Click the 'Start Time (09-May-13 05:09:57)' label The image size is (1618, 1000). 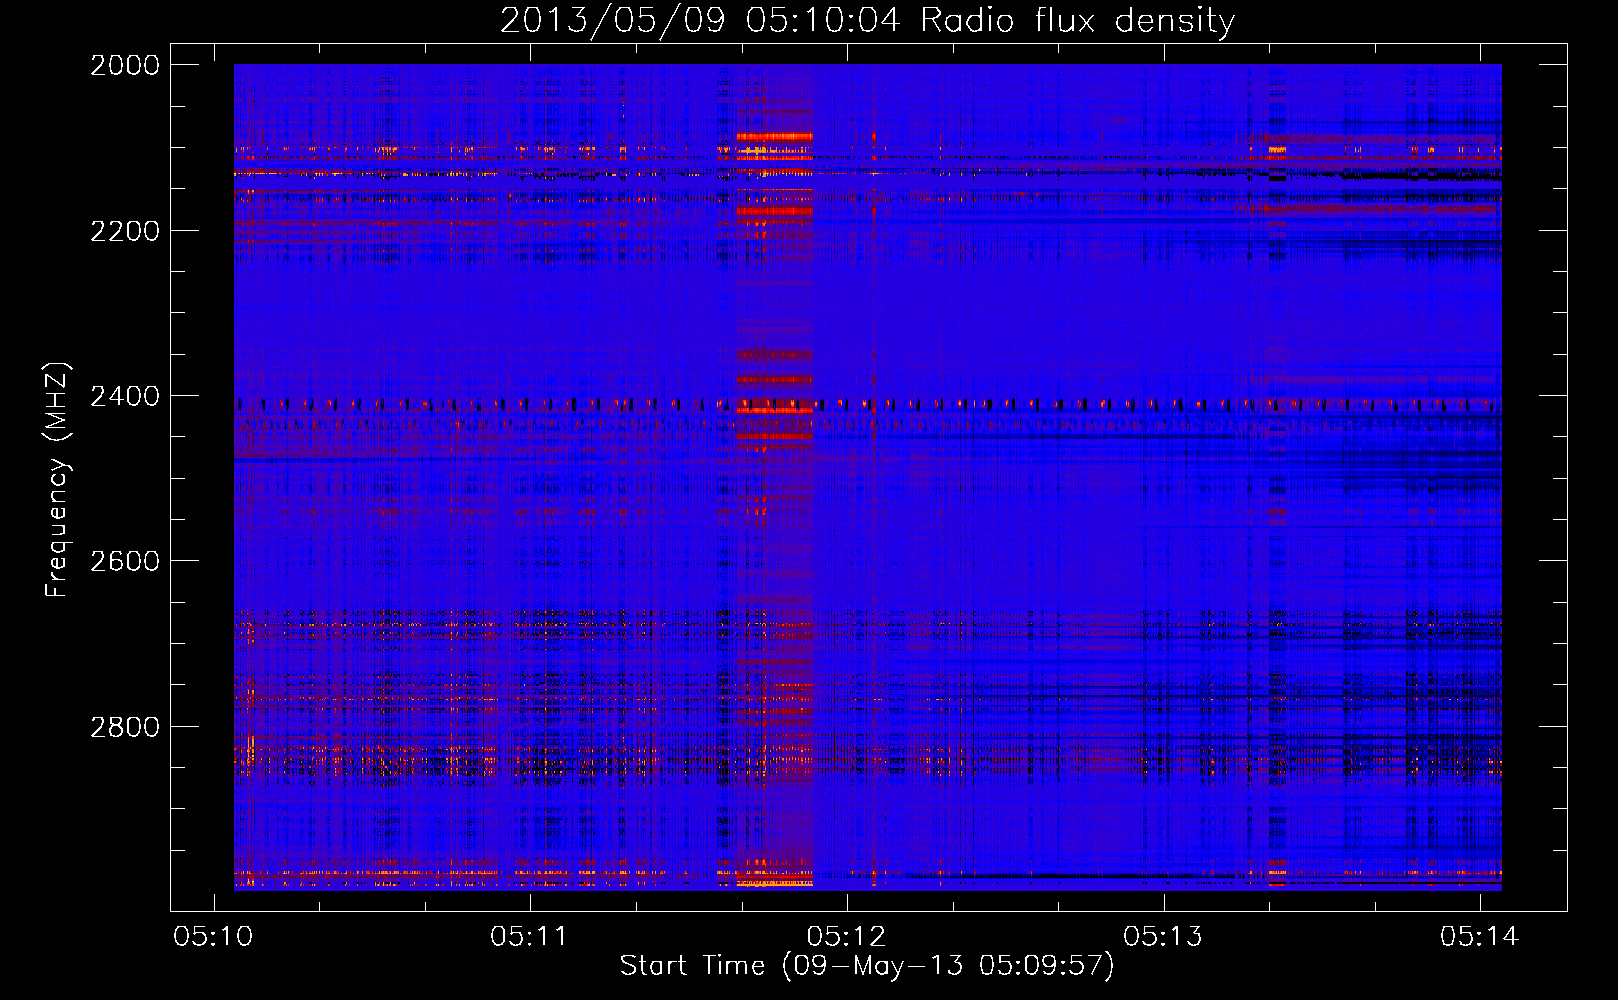coord(867,966)
